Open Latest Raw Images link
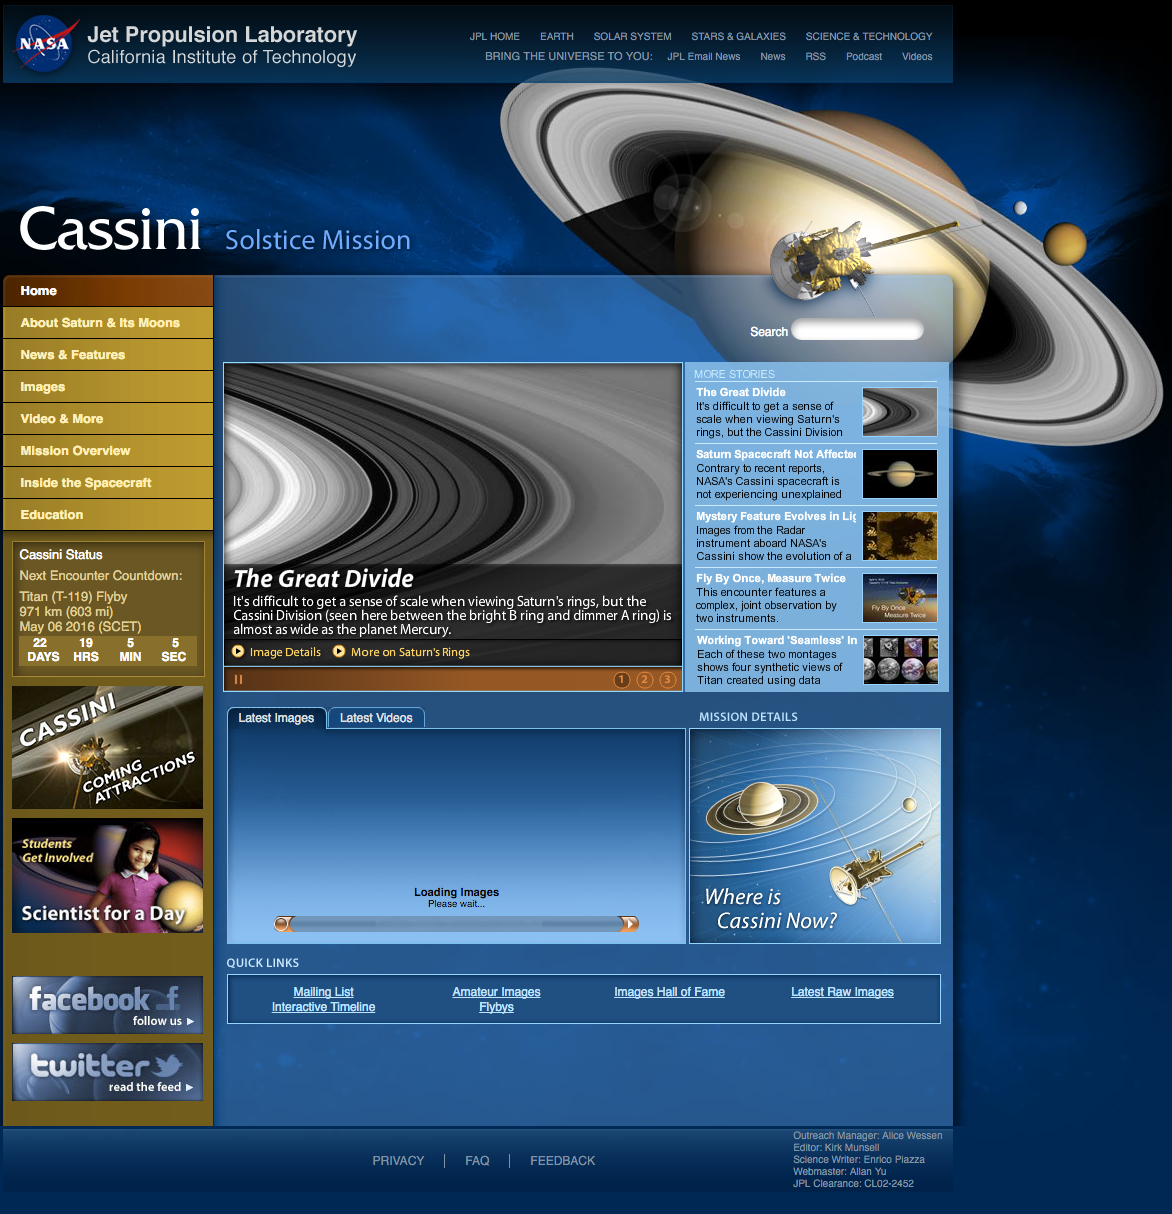Viewport: 1172px width, 1214px height. pos(842,992)
